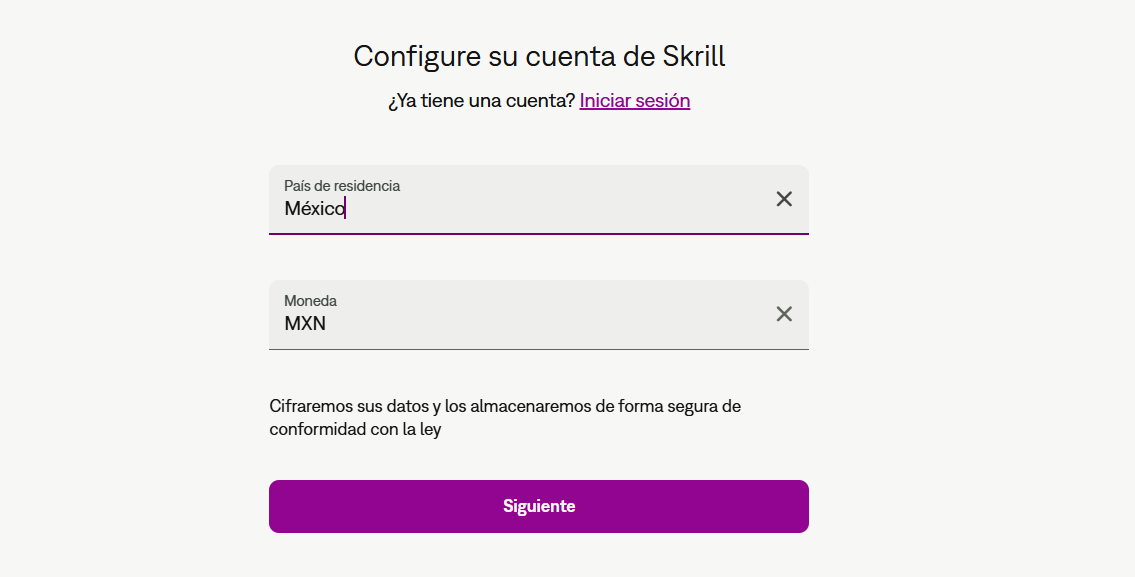This screenshot has width=1135, height=577.
Task: Click the Moneda field label
Action: coord(311,301)
